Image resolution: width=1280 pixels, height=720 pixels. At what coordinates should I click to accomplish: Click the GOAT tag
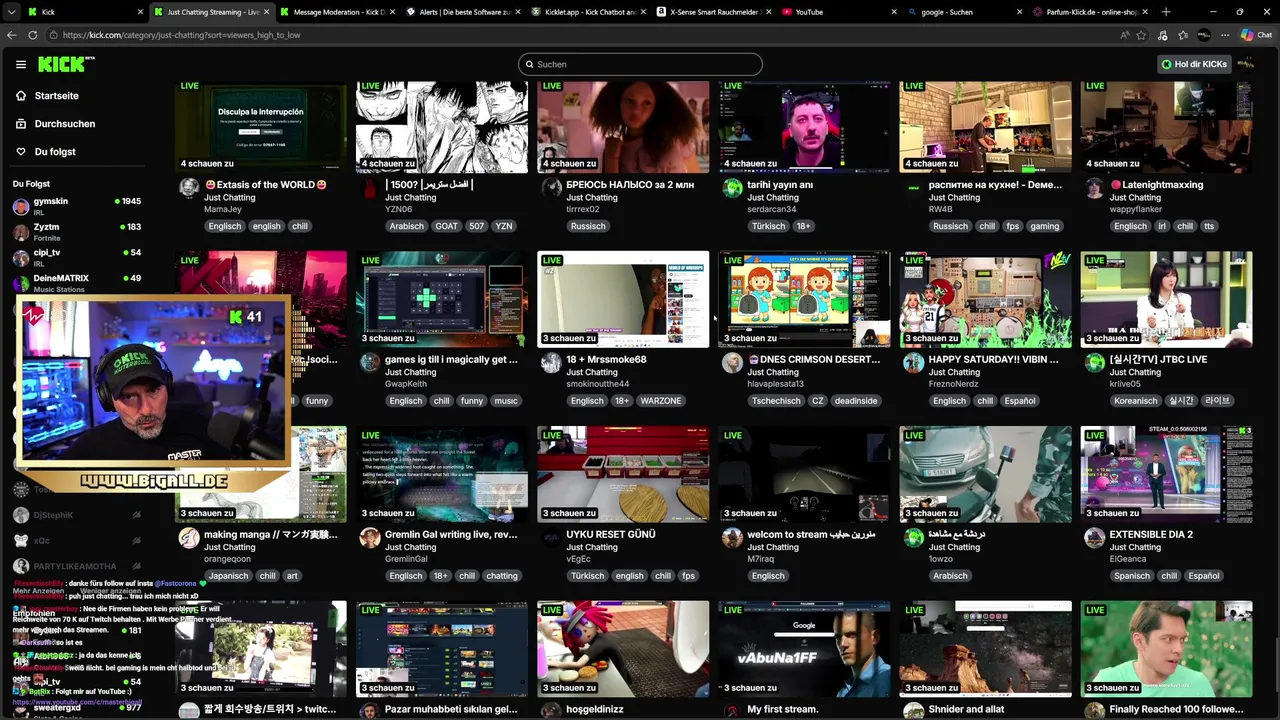point(446,226)
